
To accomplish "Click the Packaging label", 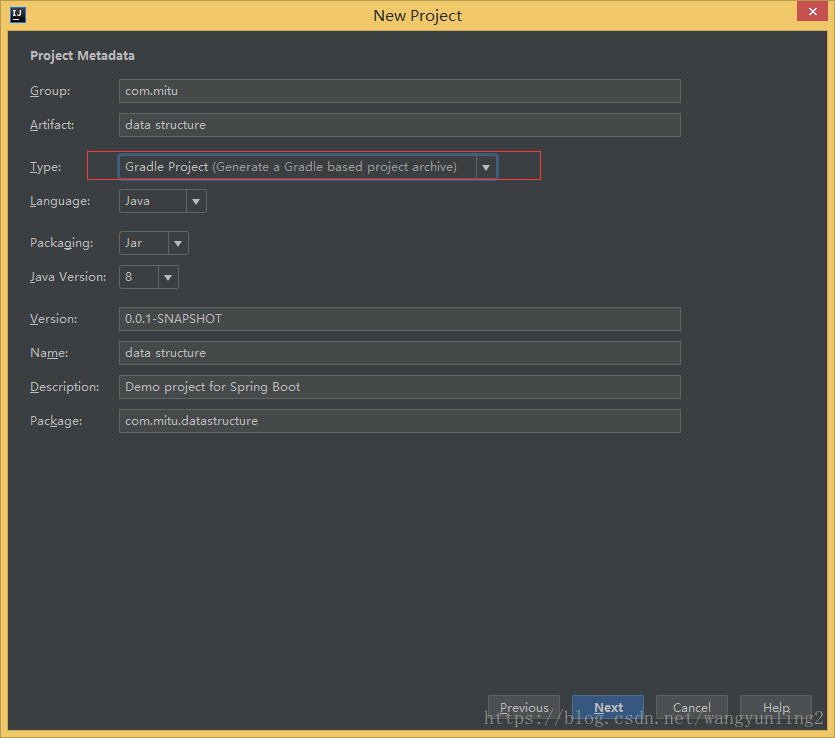I will pyautogui.click(x=62, y=243).
